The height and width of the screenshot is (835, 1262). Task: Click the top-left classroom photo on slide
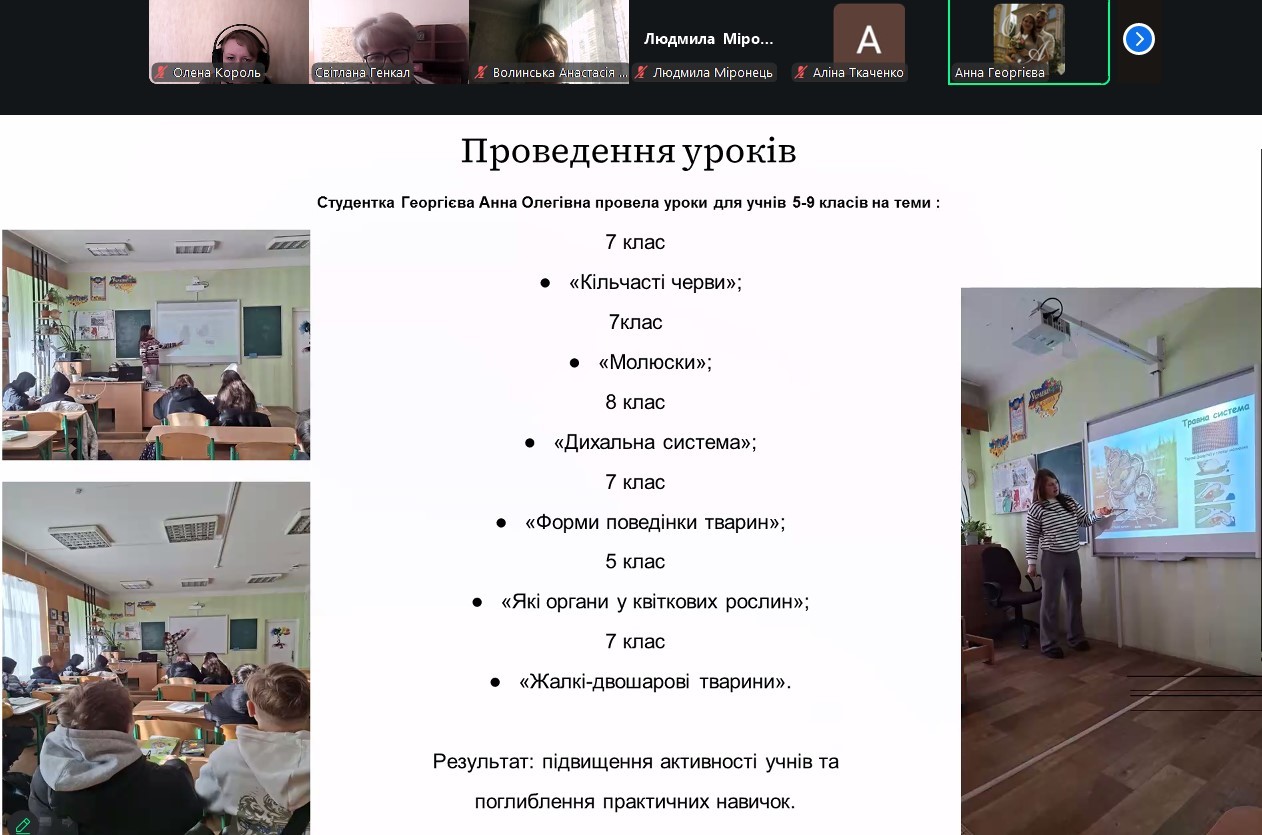(x=156, y=345)
